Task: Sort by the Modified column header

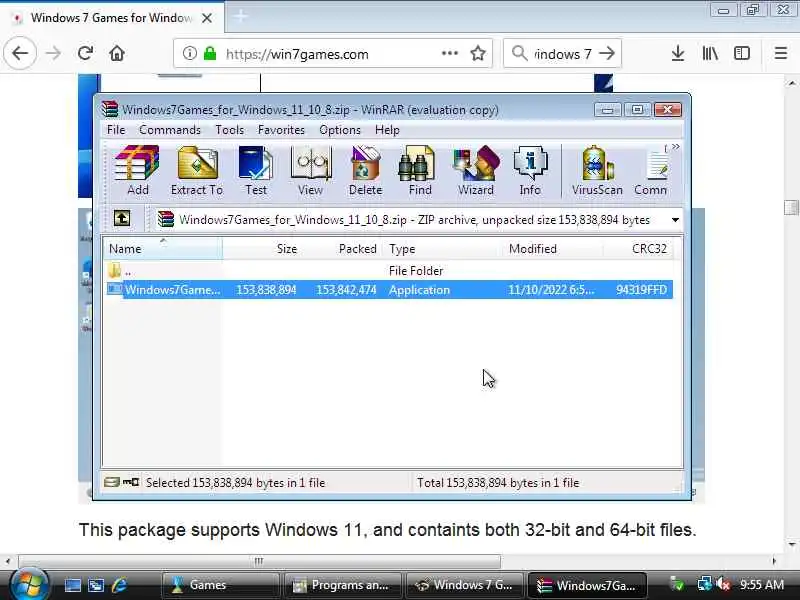Action: (552, 249)
